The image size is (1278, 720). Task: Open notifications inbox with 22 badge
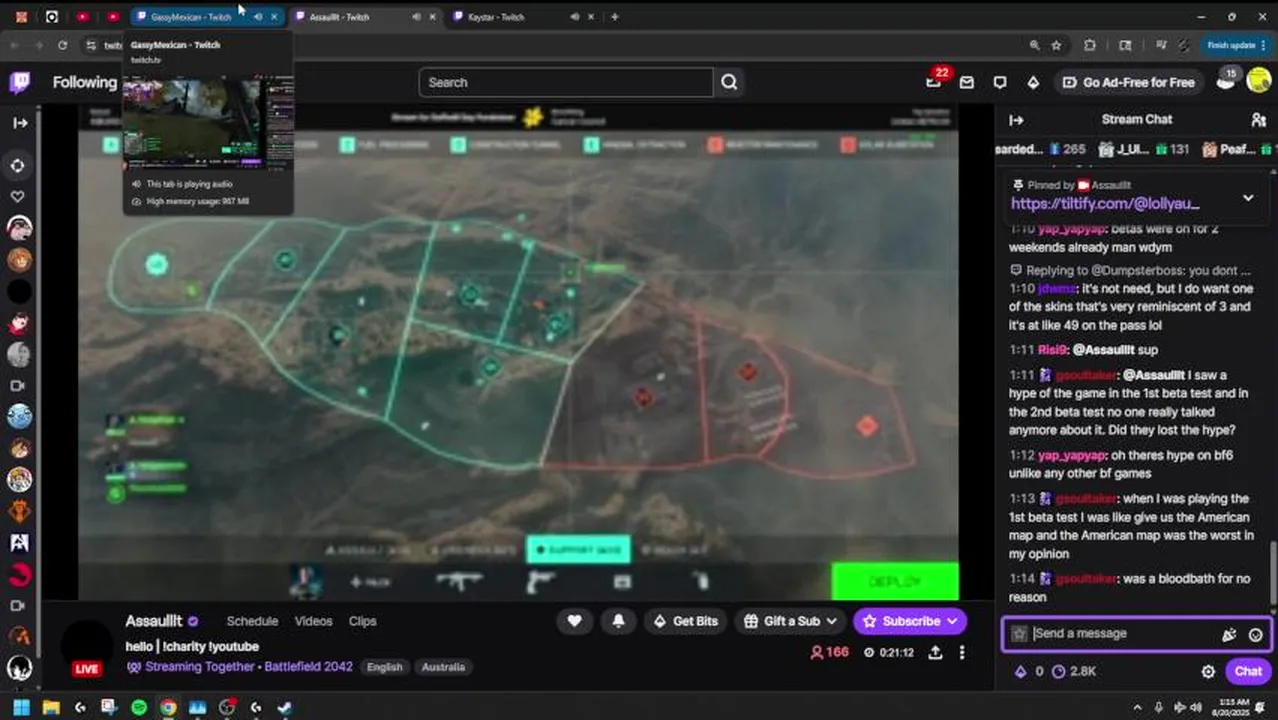coord(933,82)
